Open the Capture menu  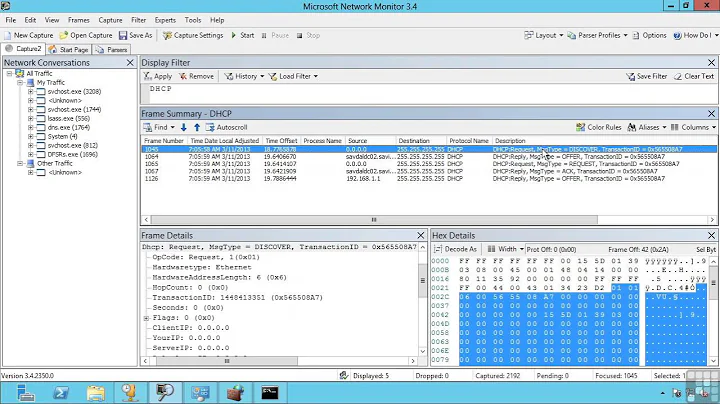pyautogui.click(x=110, y=20)
